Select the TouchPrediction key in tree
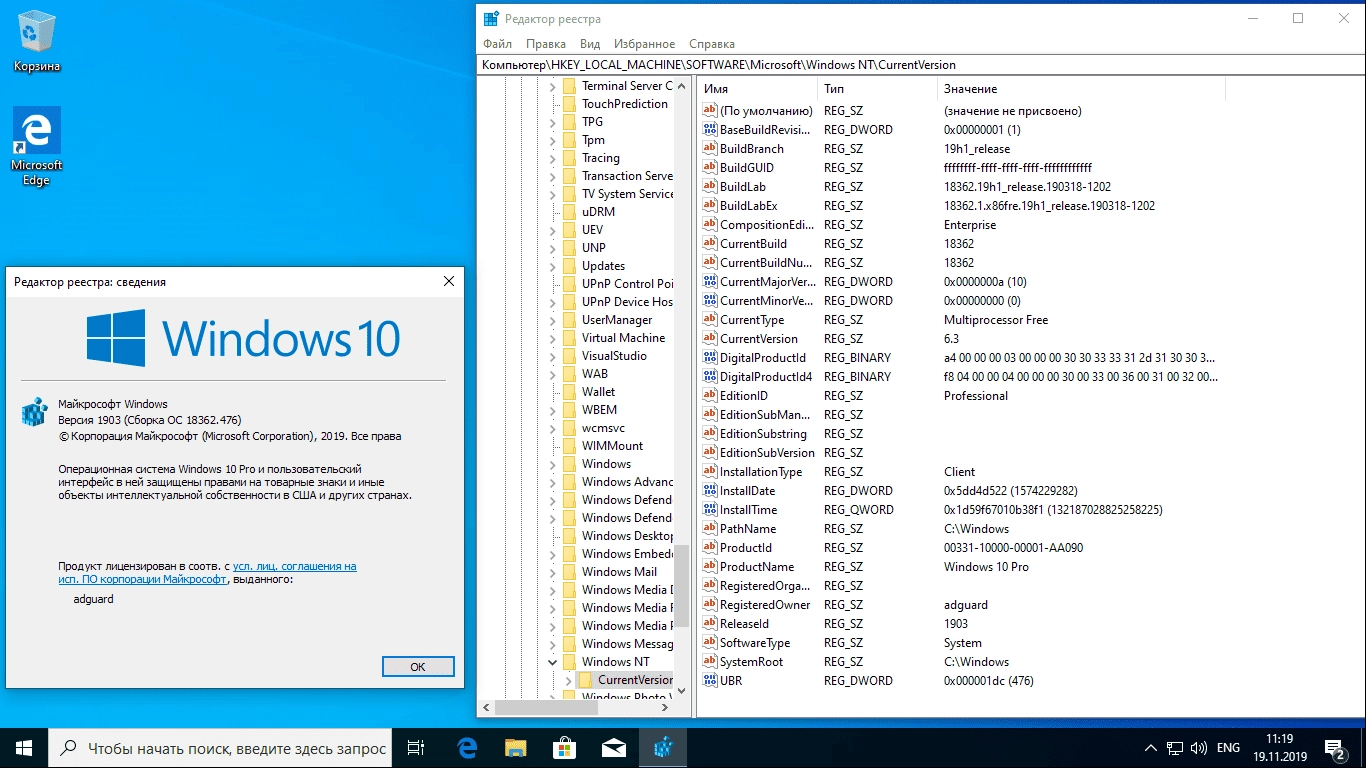This screenshot has width=1366, height=768. [624, 103]
